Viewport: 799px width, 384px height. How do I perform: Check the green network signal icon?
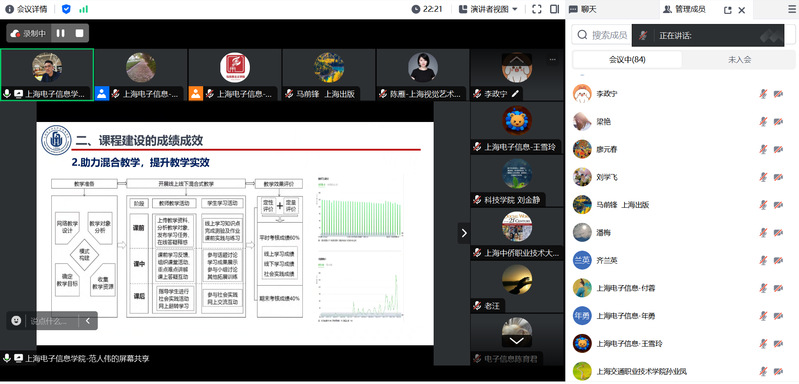click(84, 9)
